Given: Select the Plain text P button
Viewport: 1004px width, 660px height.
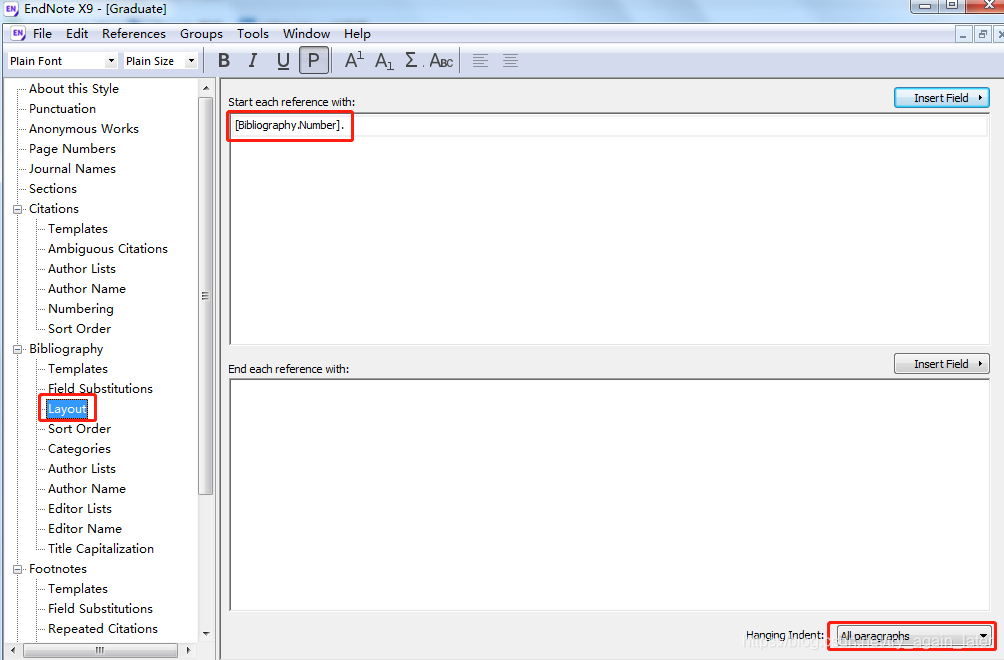Looking at the screenshot, I should tap(314, 61).
